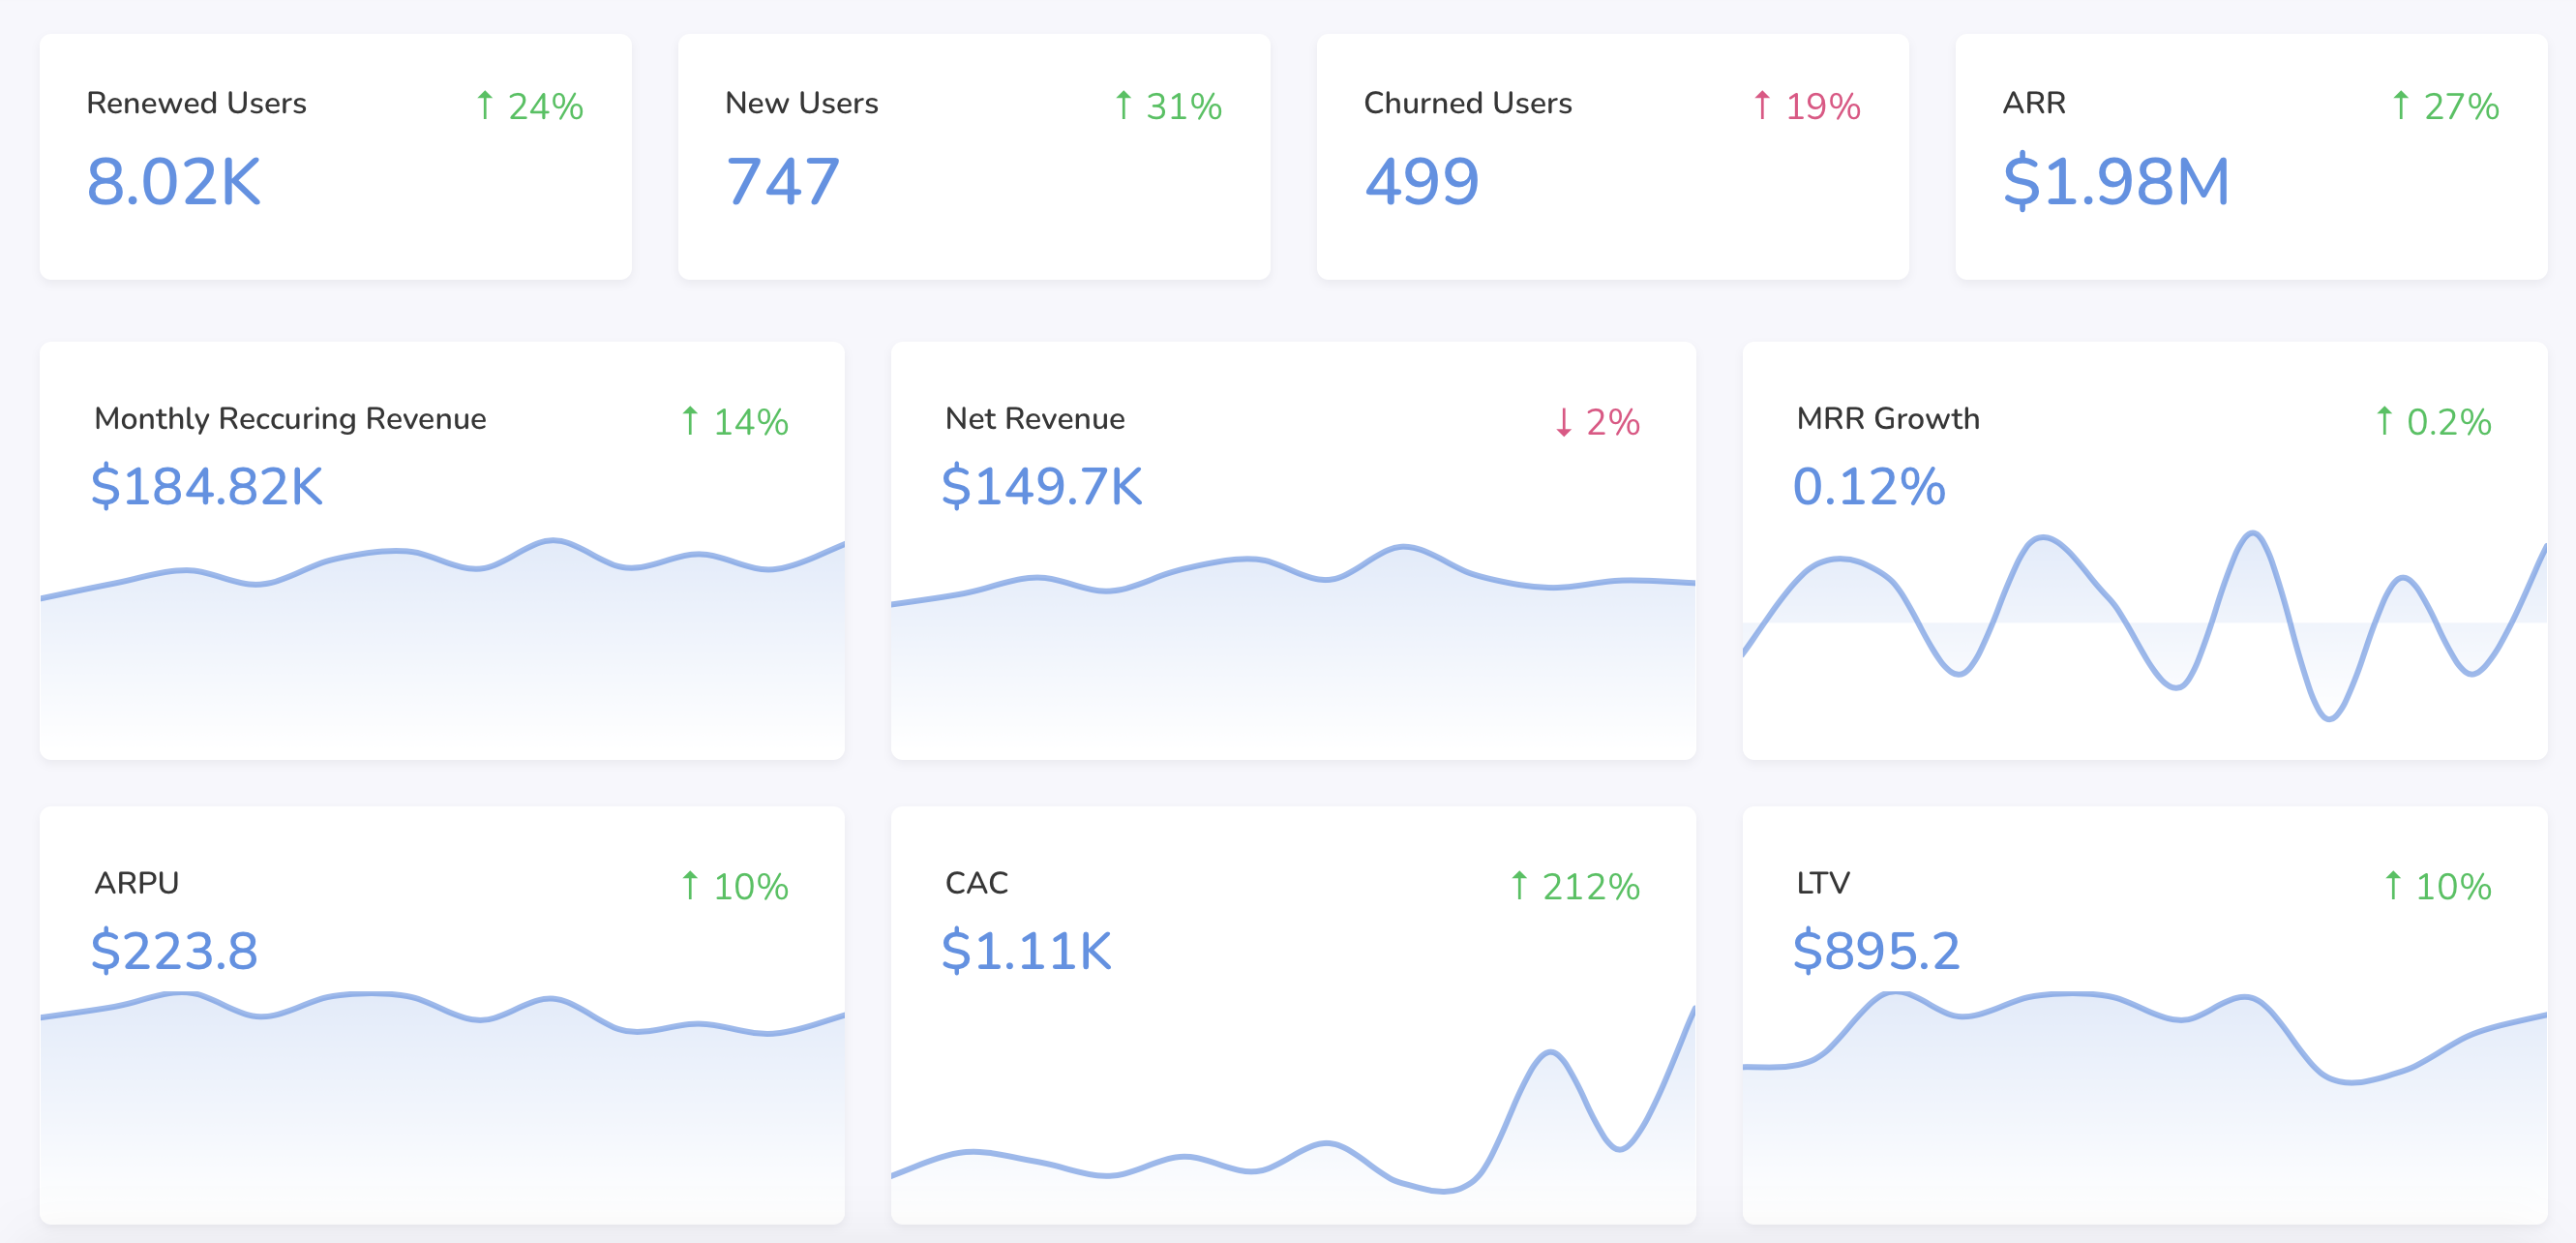Click the $1.11K CAC value
The image size is (2576, 1243).
click(1026, 951)
